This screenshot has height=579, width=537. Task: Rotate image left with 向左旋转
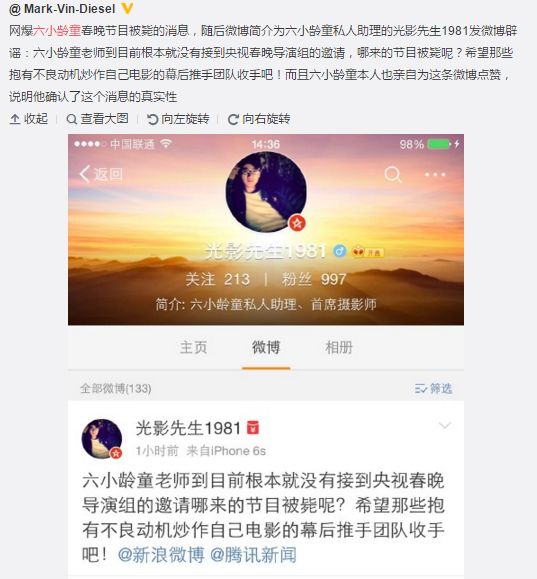(x=178, y=119)
